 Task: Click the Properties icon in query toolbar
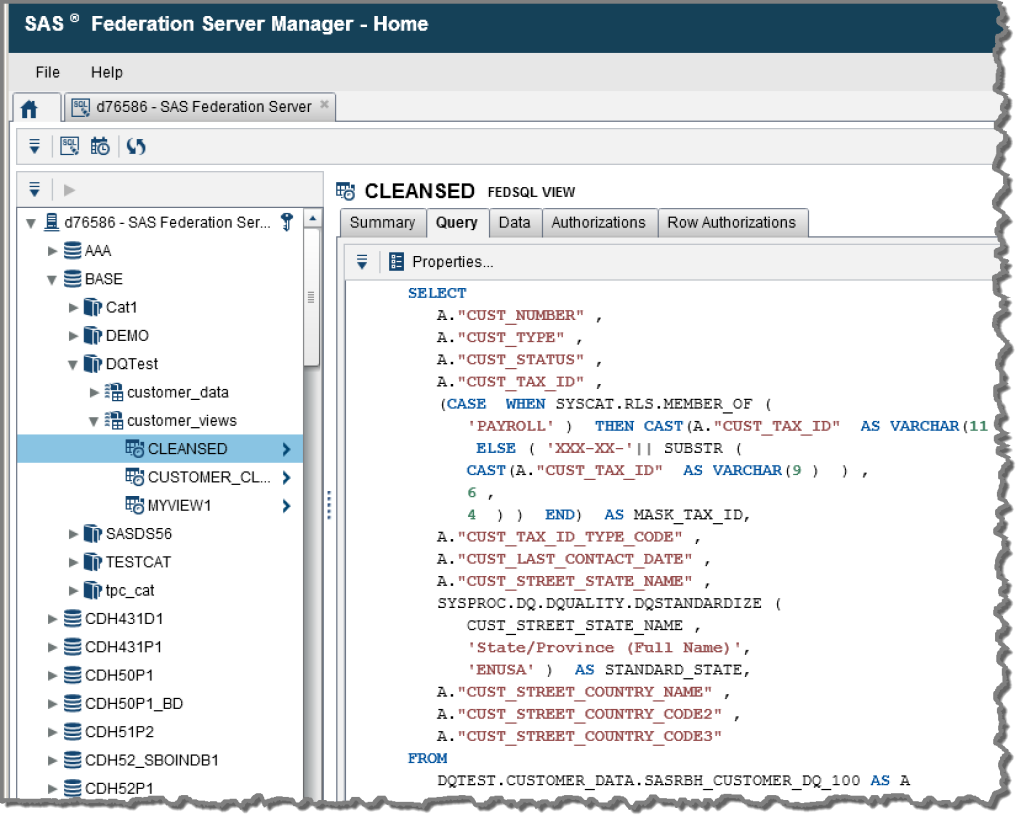396,262
